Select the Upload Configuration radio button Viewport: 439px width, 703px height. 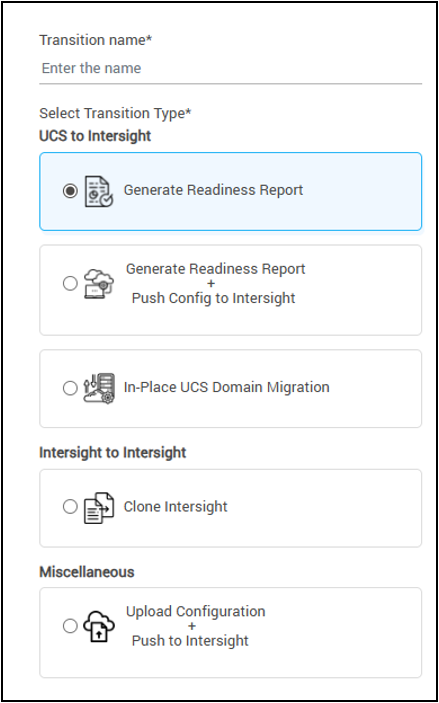pos(70,626)
